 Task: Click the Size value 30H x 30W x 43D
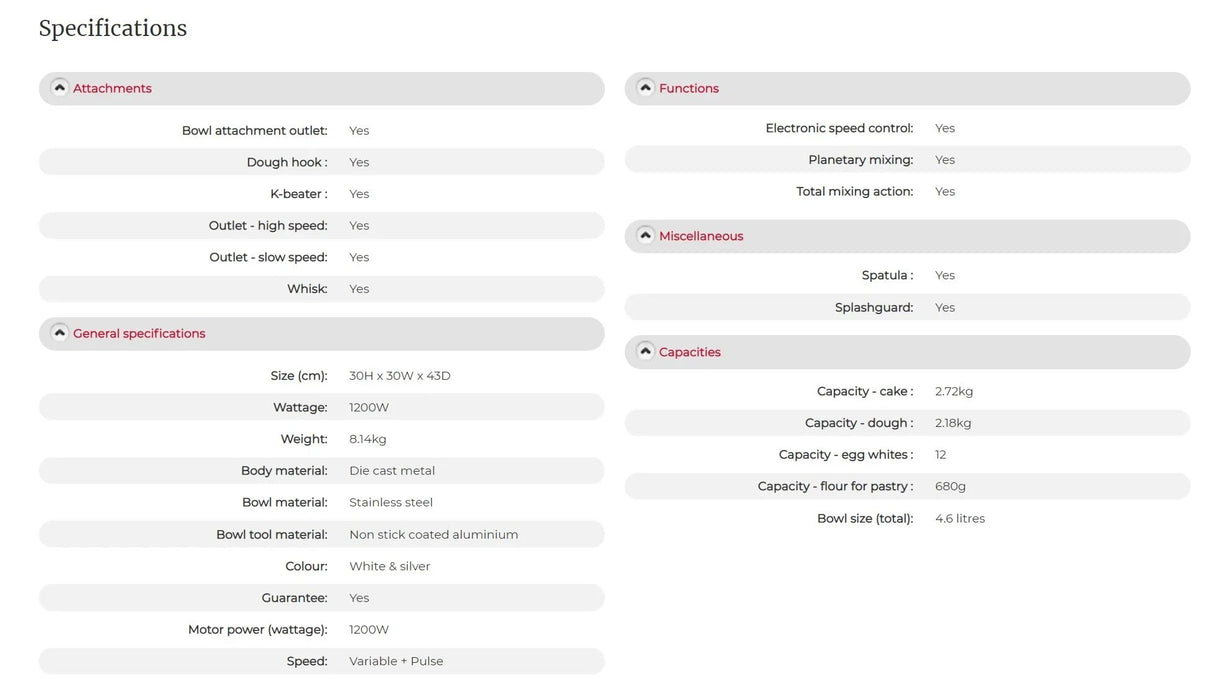coord(399,376)
